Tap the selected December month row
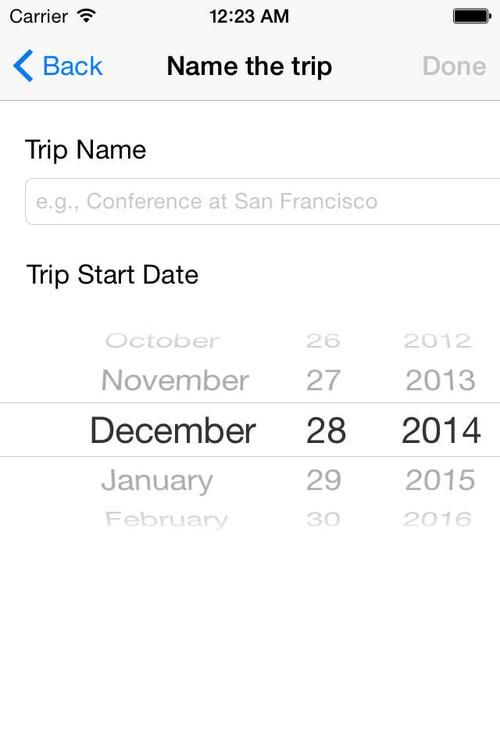Viewport: 500px width, 750px height. click(173, 430)
